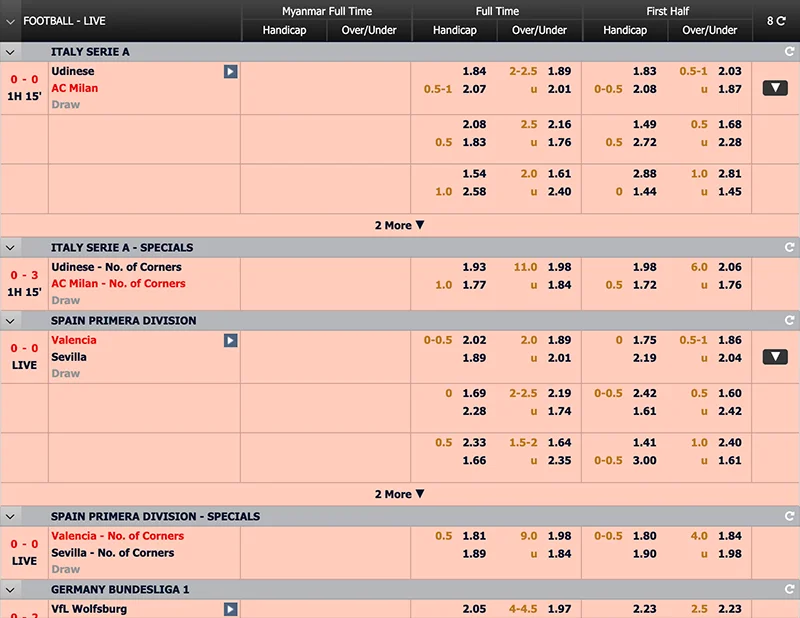Image resolution: width=800 pixels, height=618 pixels.
Task: Expand 2 More markets under Udinese match
Action: click(x=399, y=225)
